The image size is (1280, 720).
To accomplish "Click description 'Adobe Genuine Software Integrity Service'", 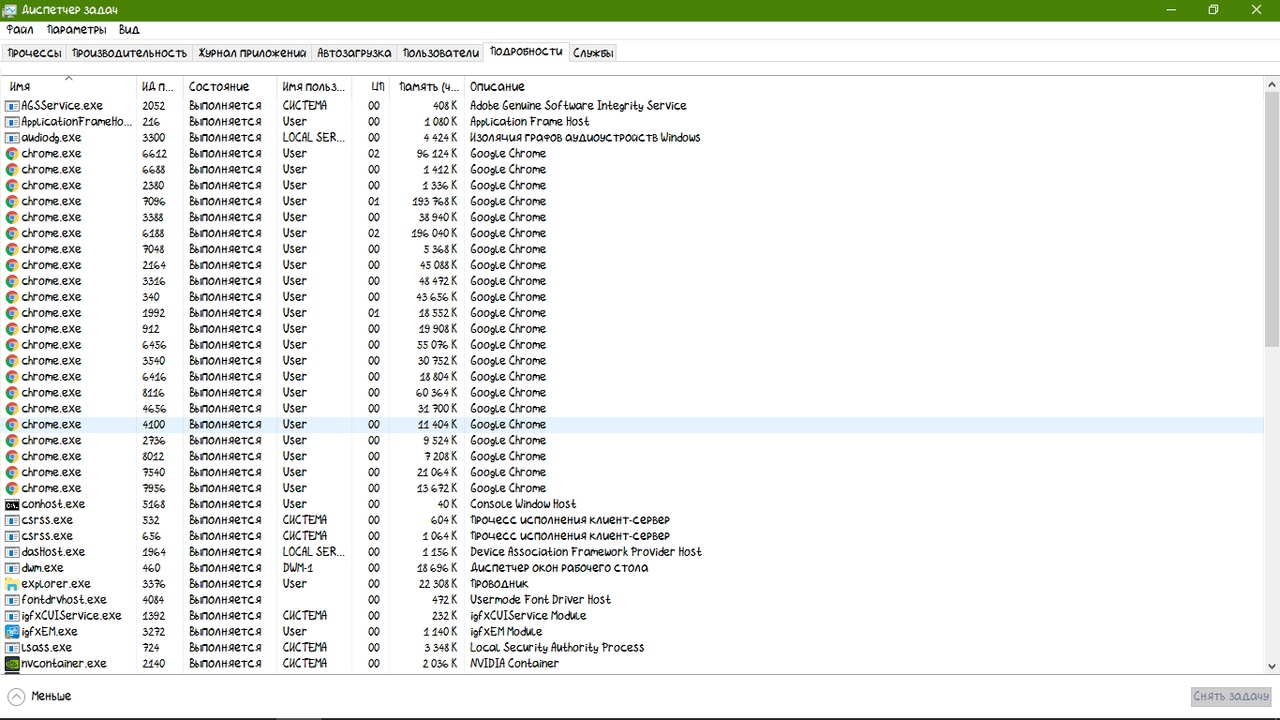I will 578,106.
